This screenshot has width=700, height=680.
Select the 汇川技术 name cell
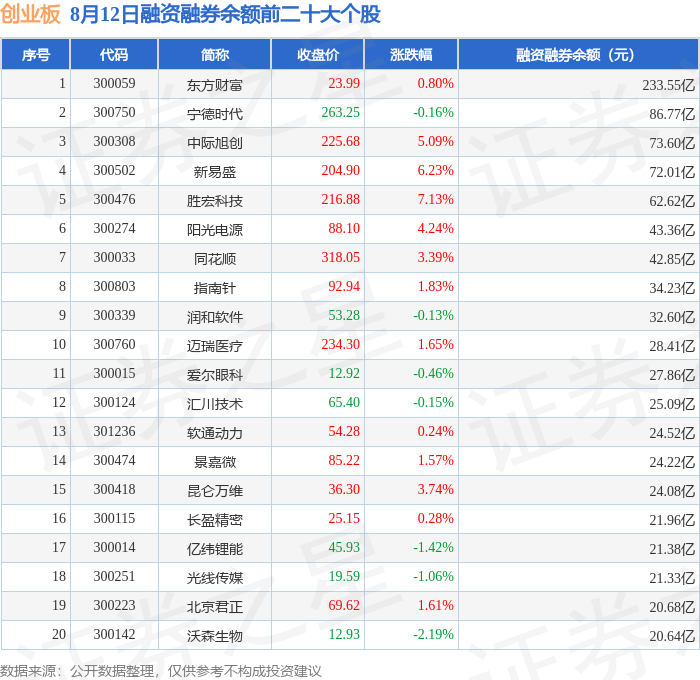pyautogui.click(x=215, y=404)
